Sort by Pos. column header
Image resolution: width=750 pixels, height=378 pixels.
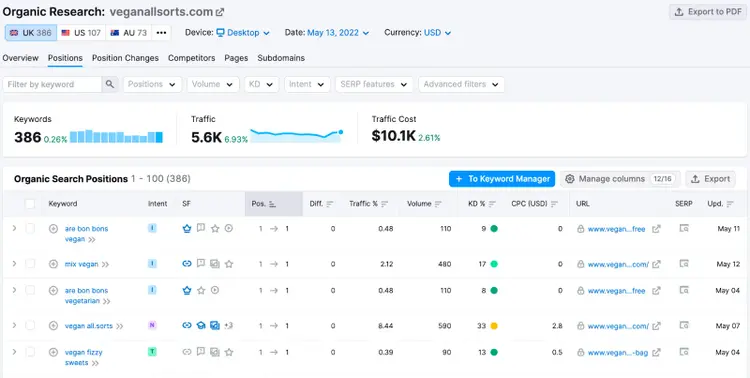click(274, 204)
